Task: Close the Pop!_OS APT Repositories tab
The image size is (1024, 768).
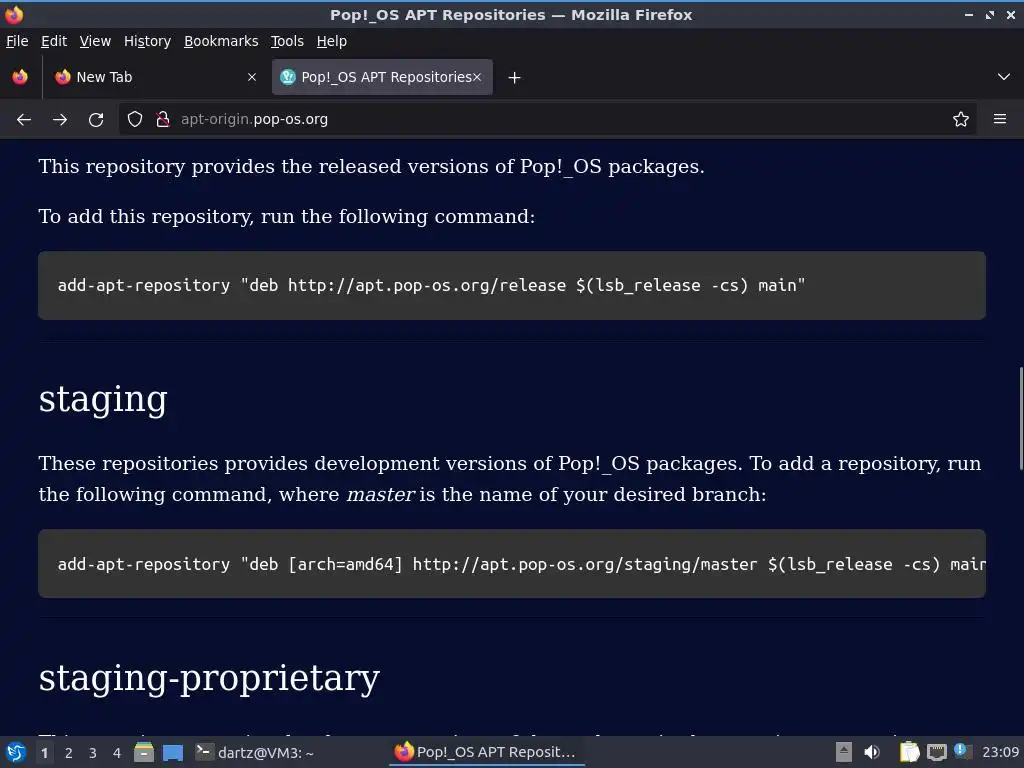Action: point(477,77)
